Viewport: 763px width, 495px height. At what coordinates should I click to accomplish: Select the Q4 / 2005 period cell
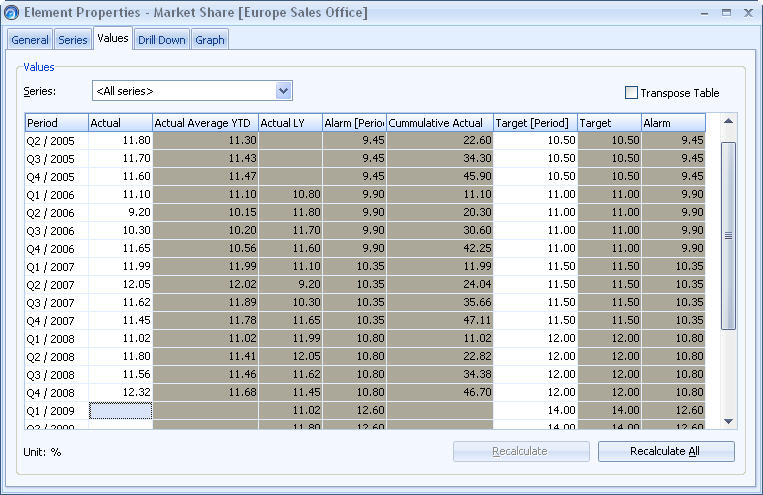(x=56, y=177)
